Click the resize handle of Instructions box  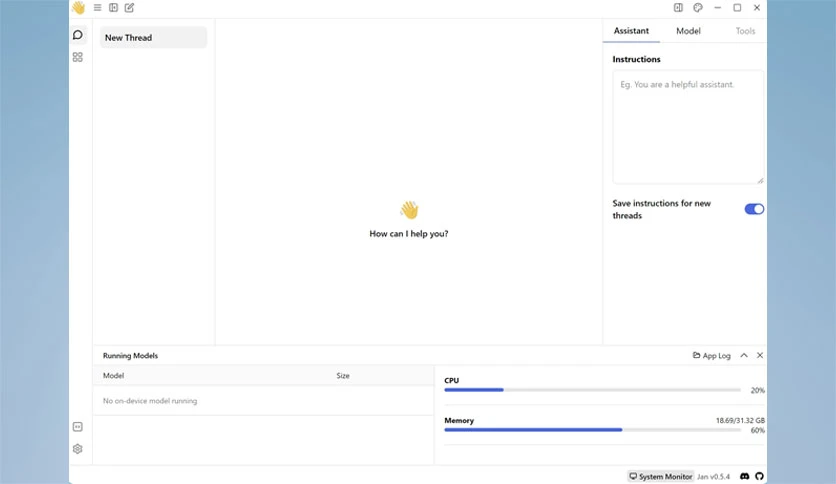(x=760, y=181)
